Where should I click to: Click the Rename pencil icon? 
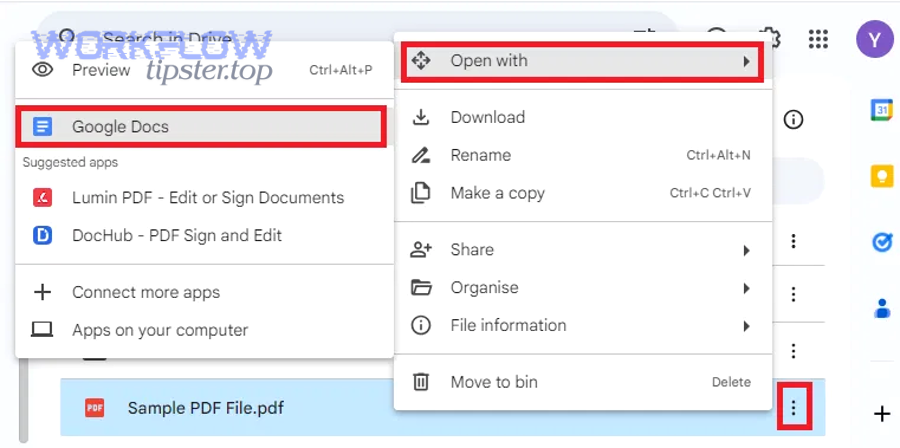(421, 155)
